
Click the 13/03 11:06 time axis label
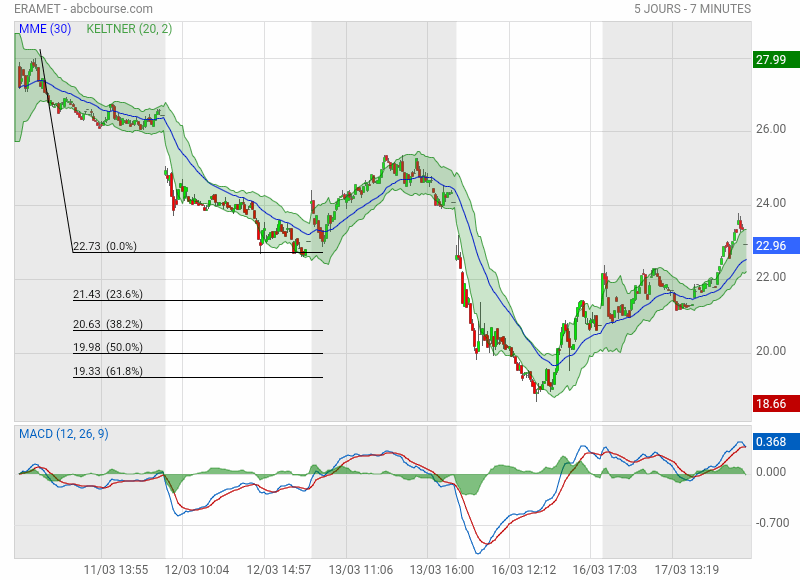(361, 570)
